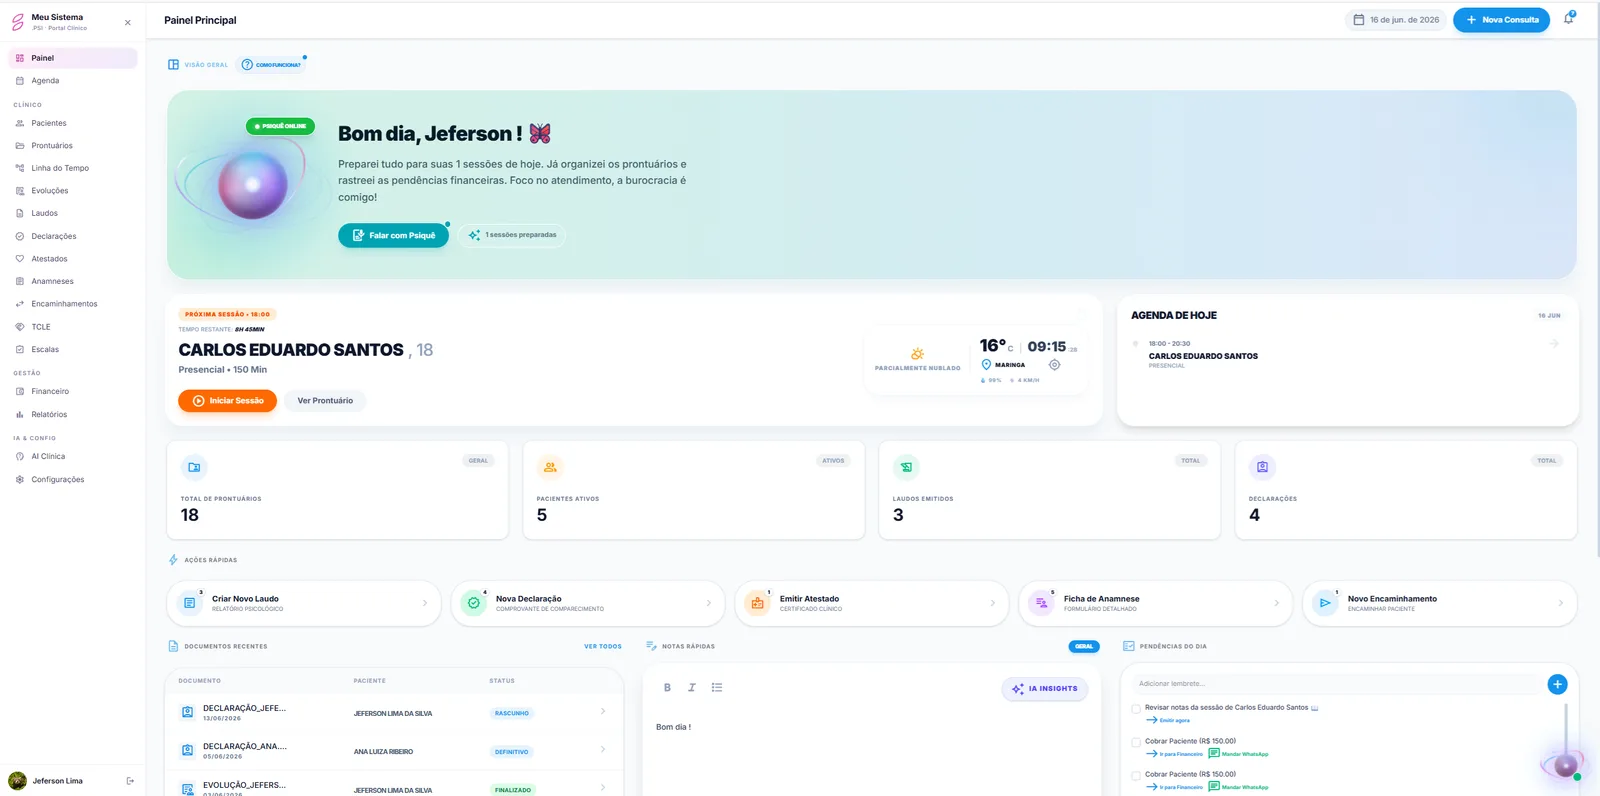Start session with Iniciar Sessão button
The width and height of the screenshot is (1600, 796).
point(227,401)
